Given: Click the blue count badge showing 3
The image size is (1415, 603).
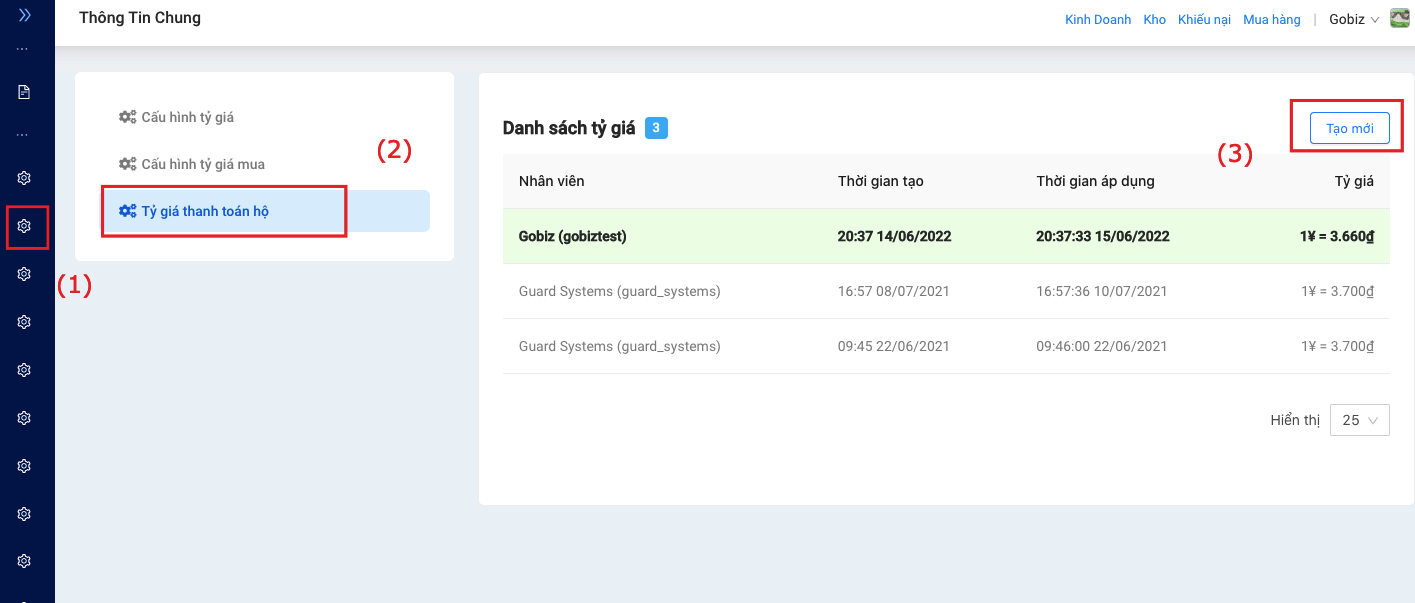Looking at the screenshot, I should (x=656, y=128).
